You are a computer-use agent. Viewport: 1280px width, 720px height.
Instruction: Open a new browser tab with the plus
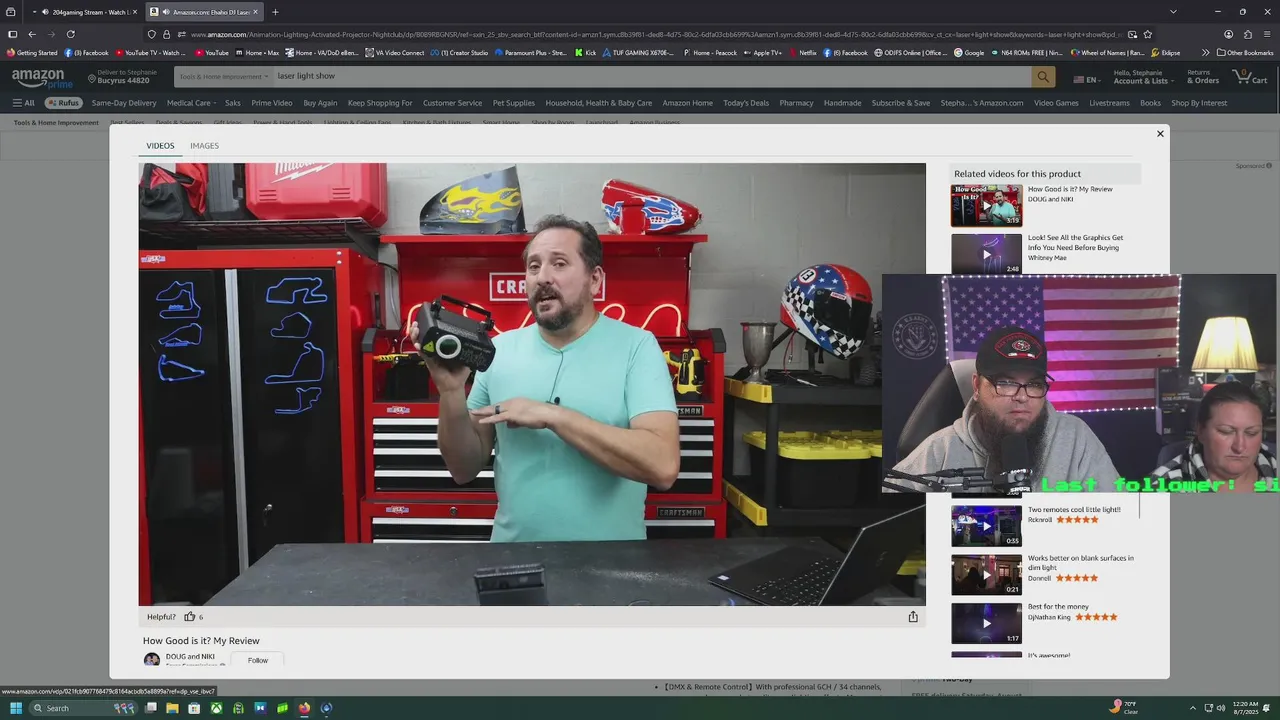point(275,12)
